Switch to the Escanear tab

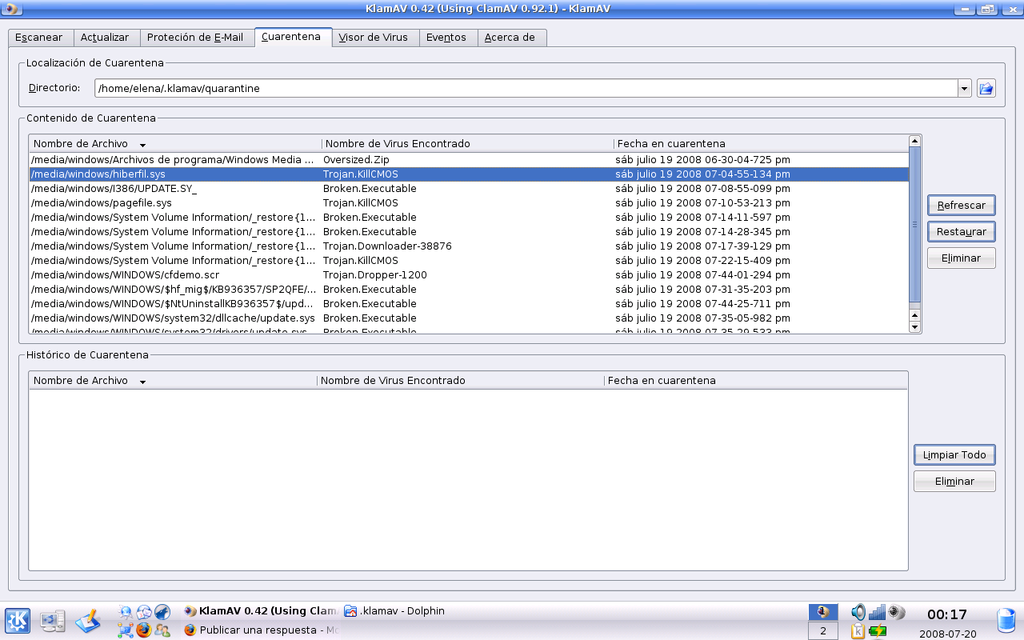point(39,38)
